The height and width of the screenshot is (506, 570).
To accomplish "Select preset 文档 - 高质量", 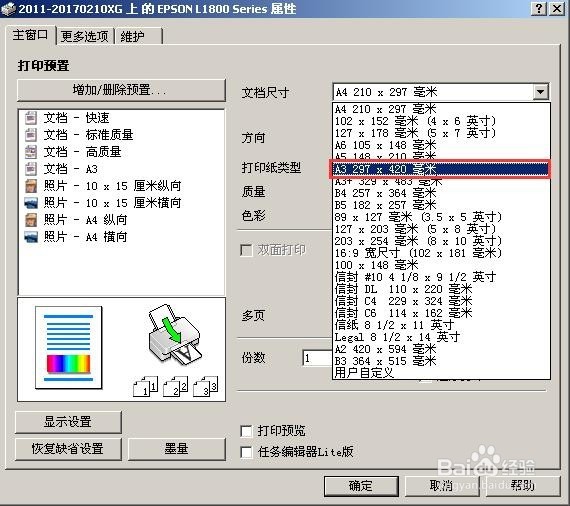I will tap(82, 152).
